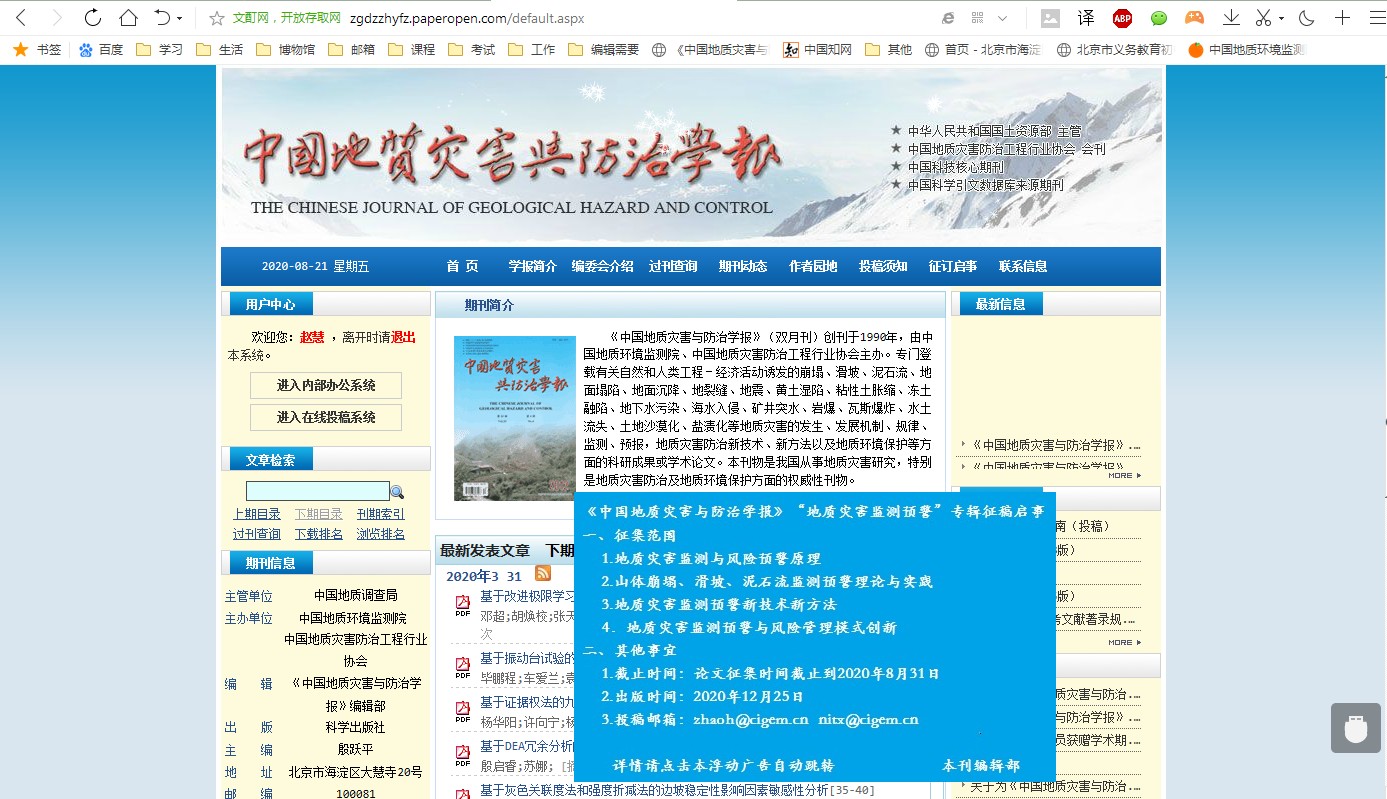Click 进入在线投稿系统 button
This screenshot has width=1387, height=799.
point(326,417)
